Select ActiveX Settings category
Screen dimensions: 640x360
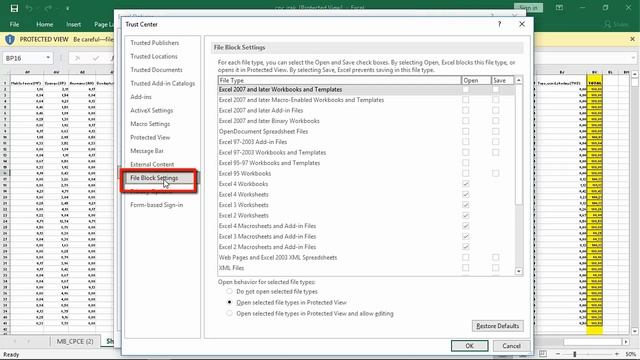point(151,110)
